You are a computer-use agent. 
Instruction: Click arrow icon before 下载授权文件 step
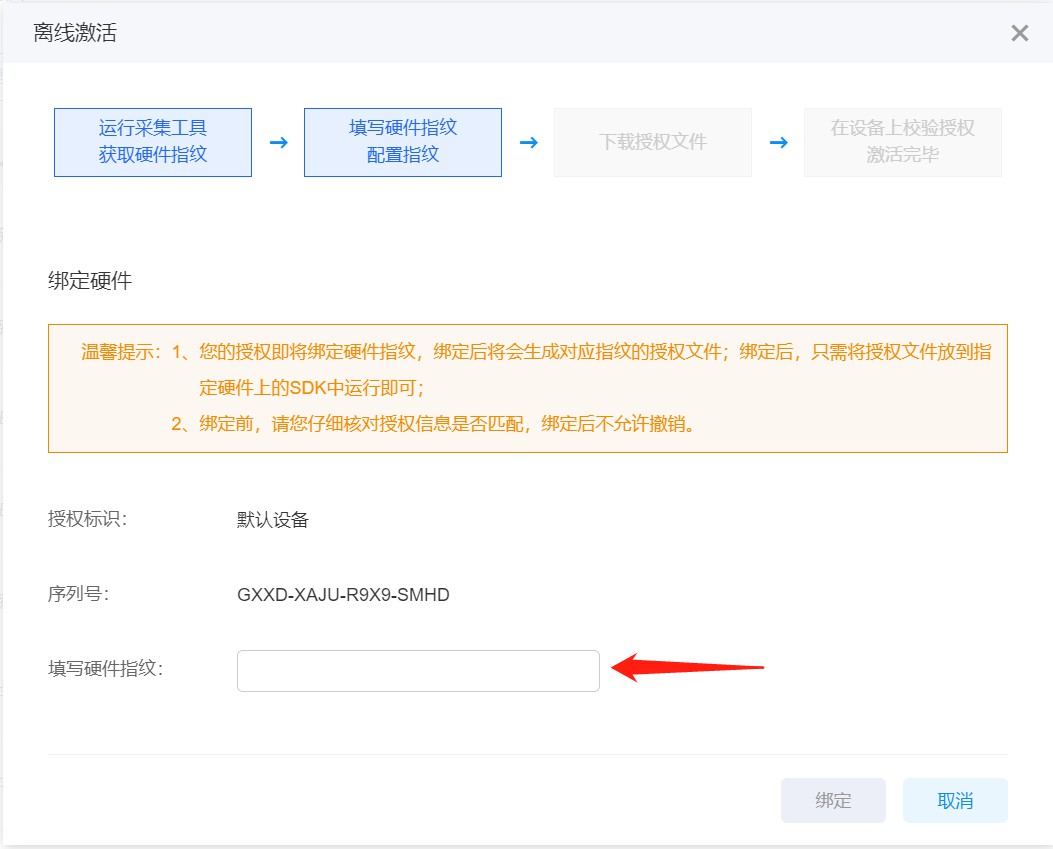(529, 142)
